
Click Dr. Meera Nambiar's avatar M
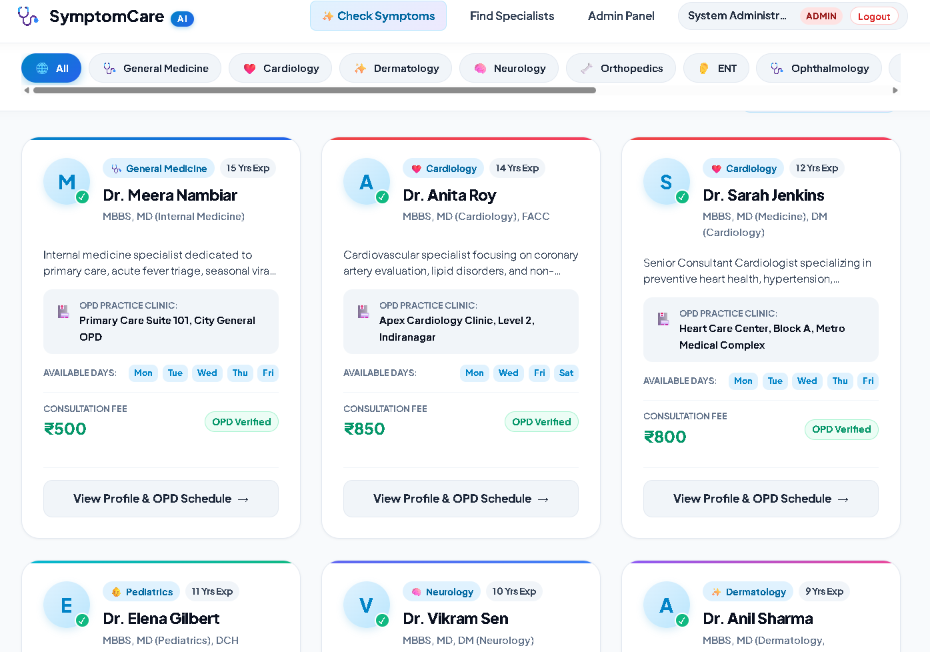66,182
